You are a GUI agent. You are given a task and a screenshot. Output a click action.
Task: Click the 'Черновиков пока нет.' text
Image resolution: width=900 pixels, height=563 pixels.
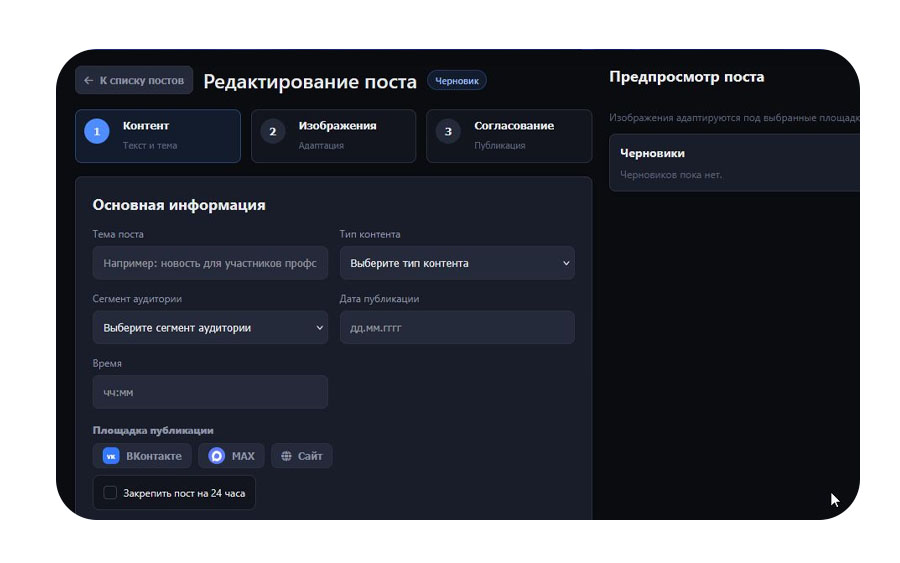tap(671, 174)
